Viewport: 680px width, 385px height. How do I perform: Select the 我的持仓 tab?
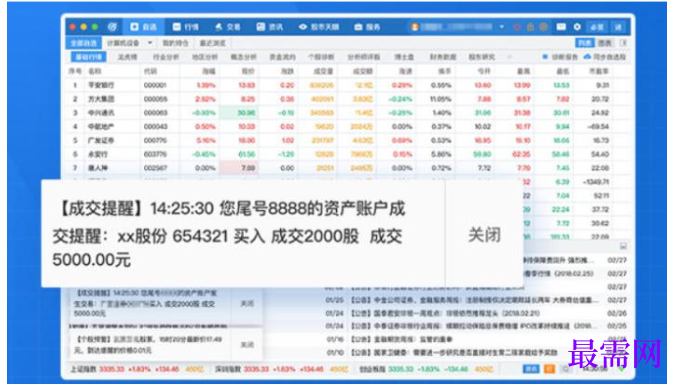[x=175, y=43]
